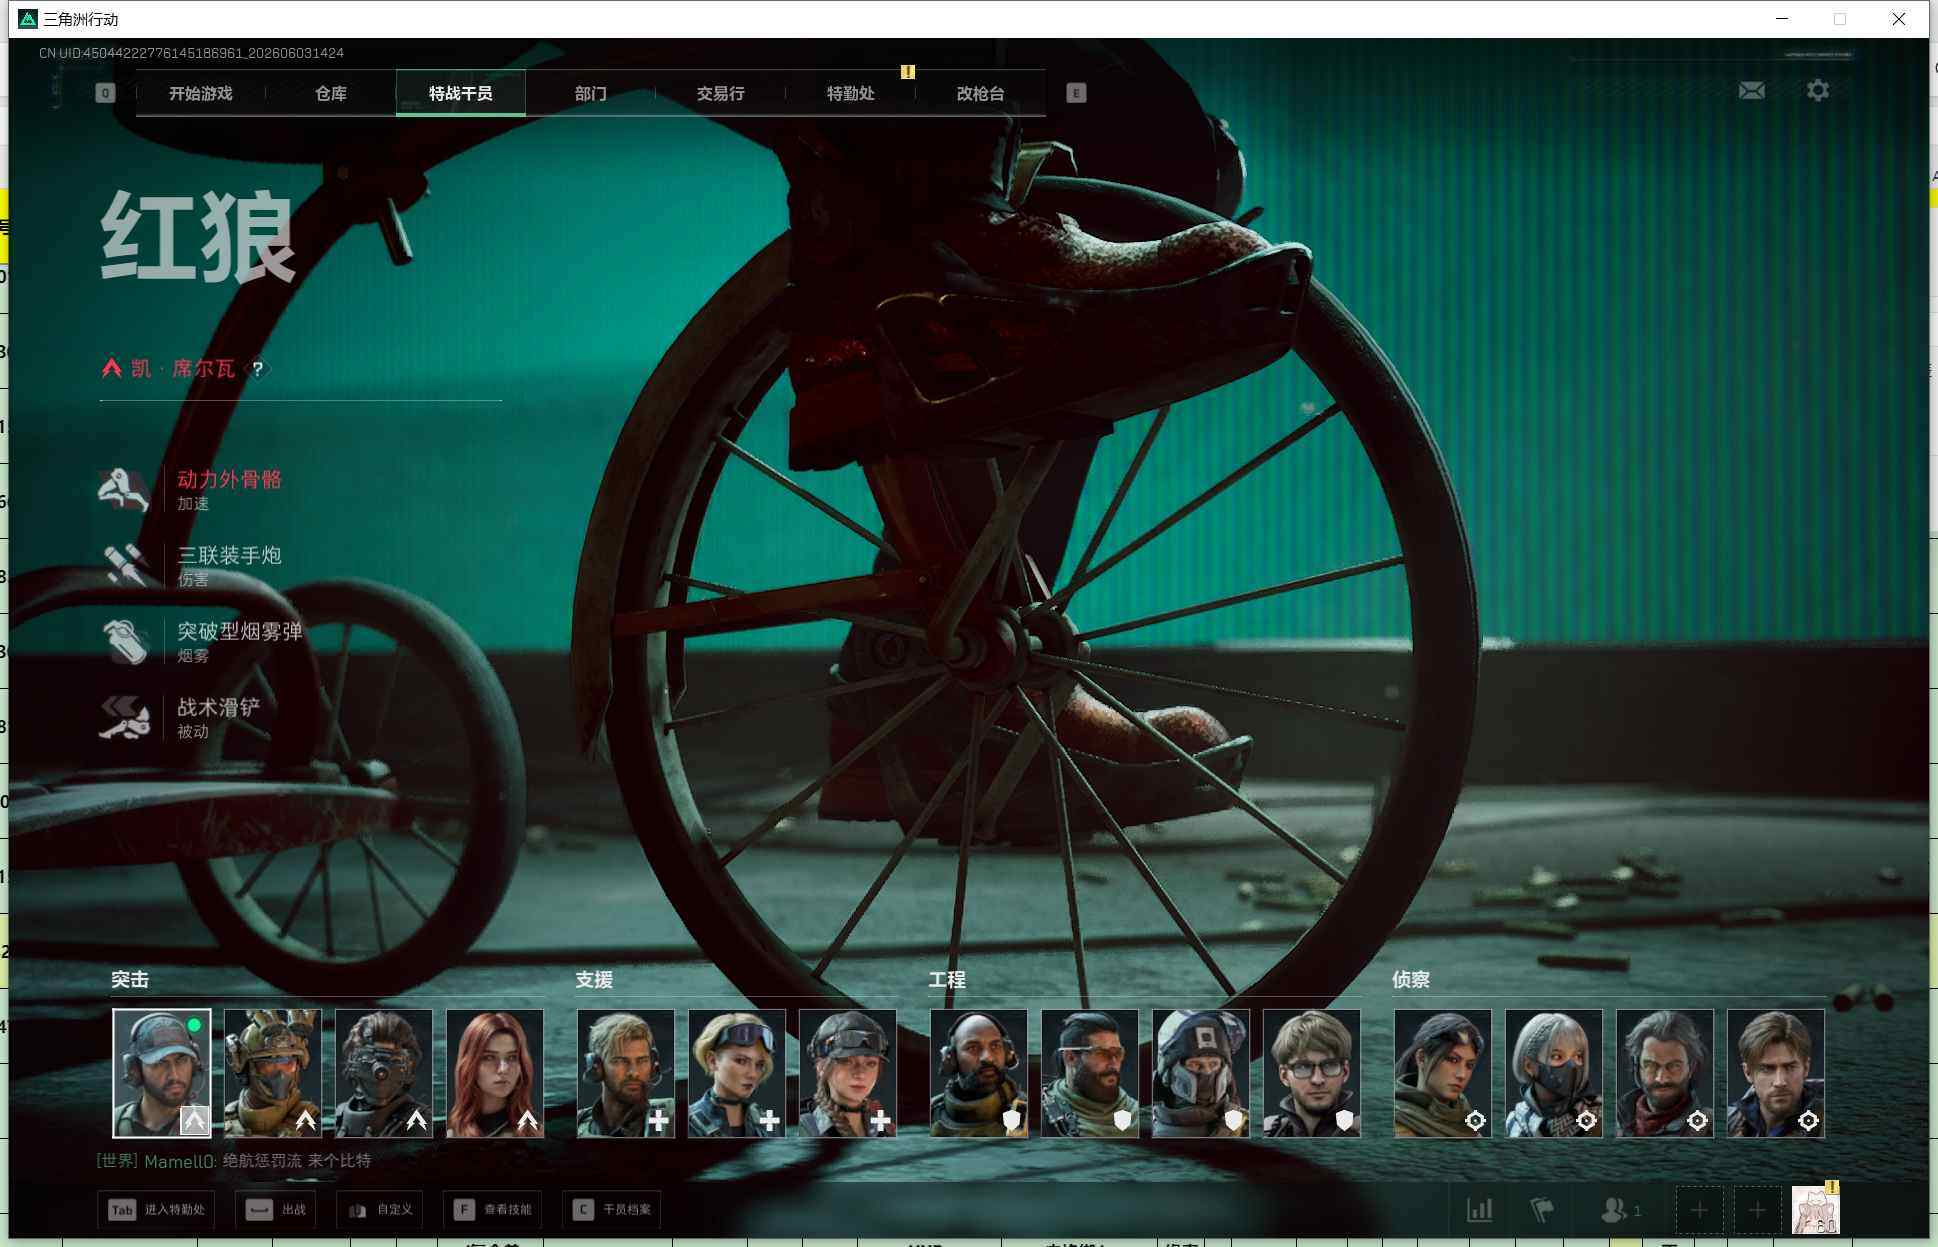The width and height of the screenshot is (1938, 1247).
Task: Click the 凯·席尔瓦 operator name
Action: pyautogui.click(x=183, y=369)
